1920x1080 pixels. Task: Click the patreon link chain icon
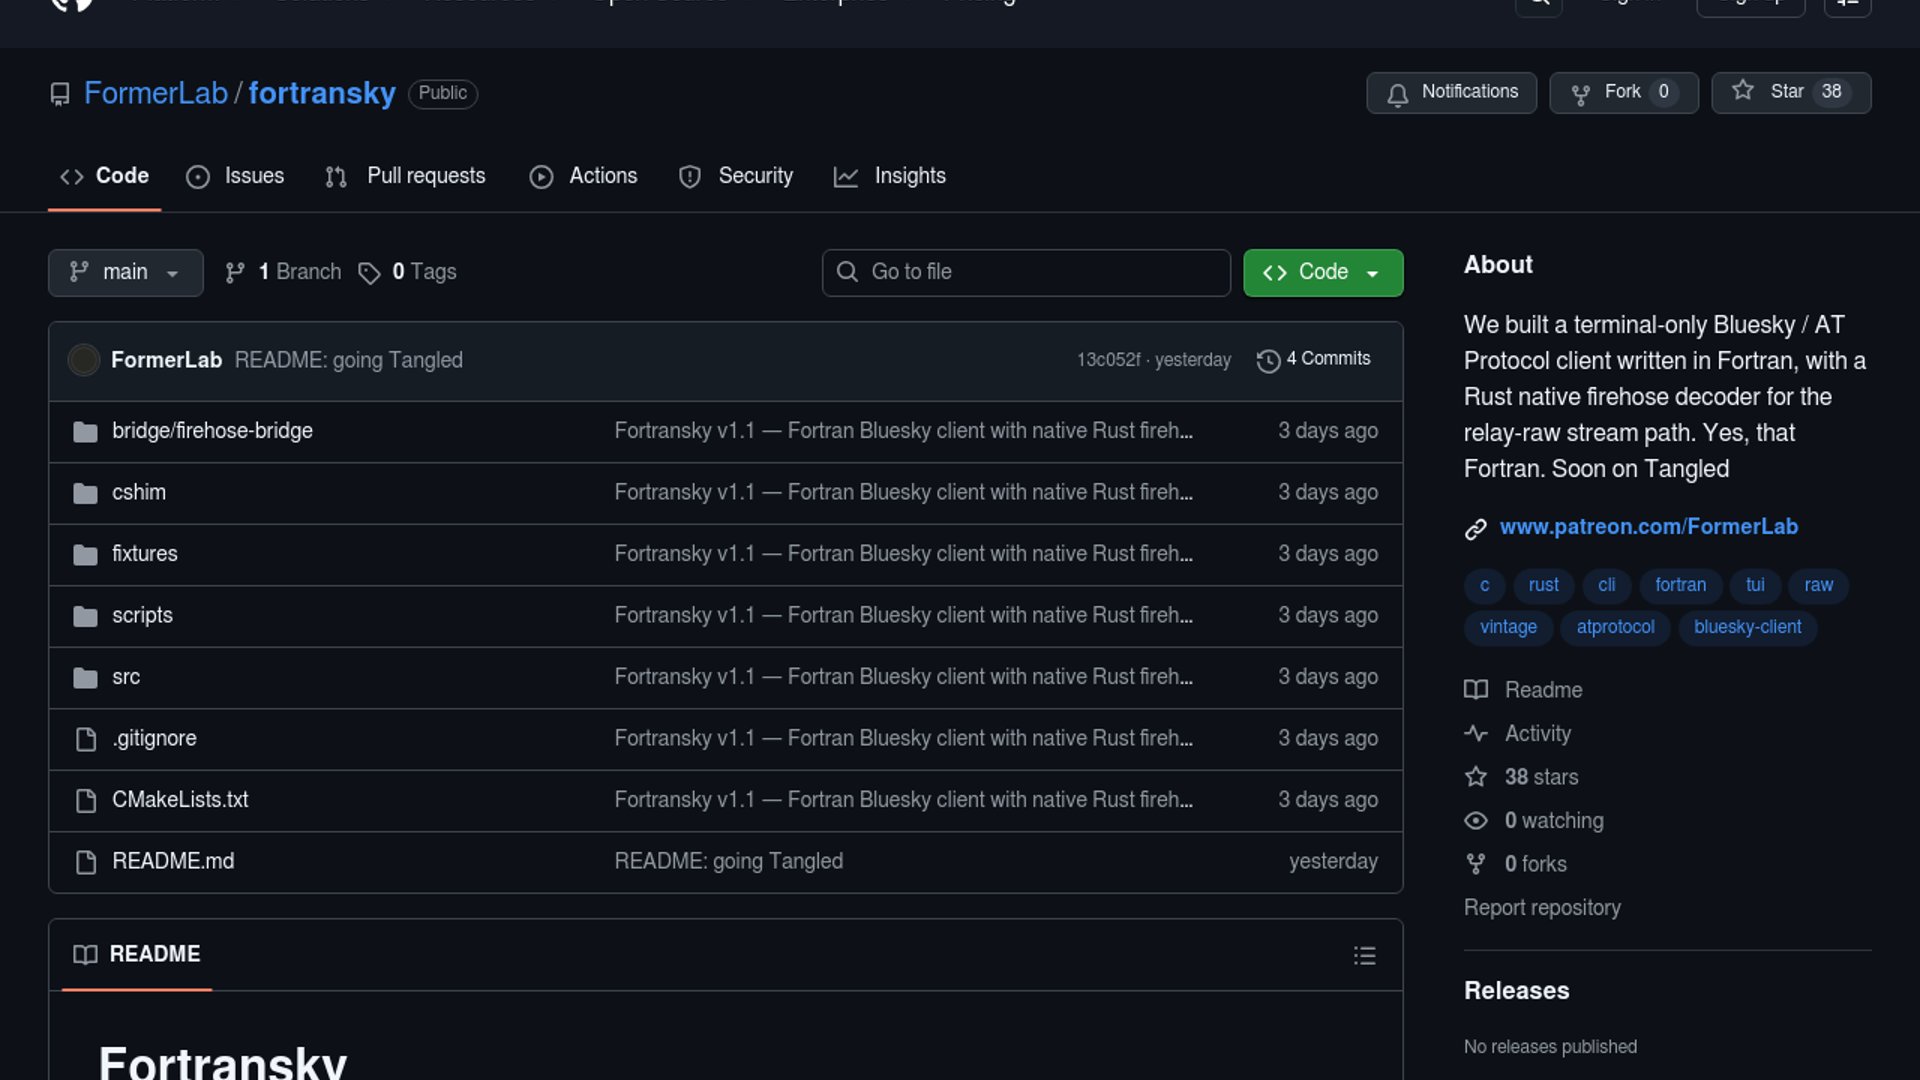[x=1476, y=528]
